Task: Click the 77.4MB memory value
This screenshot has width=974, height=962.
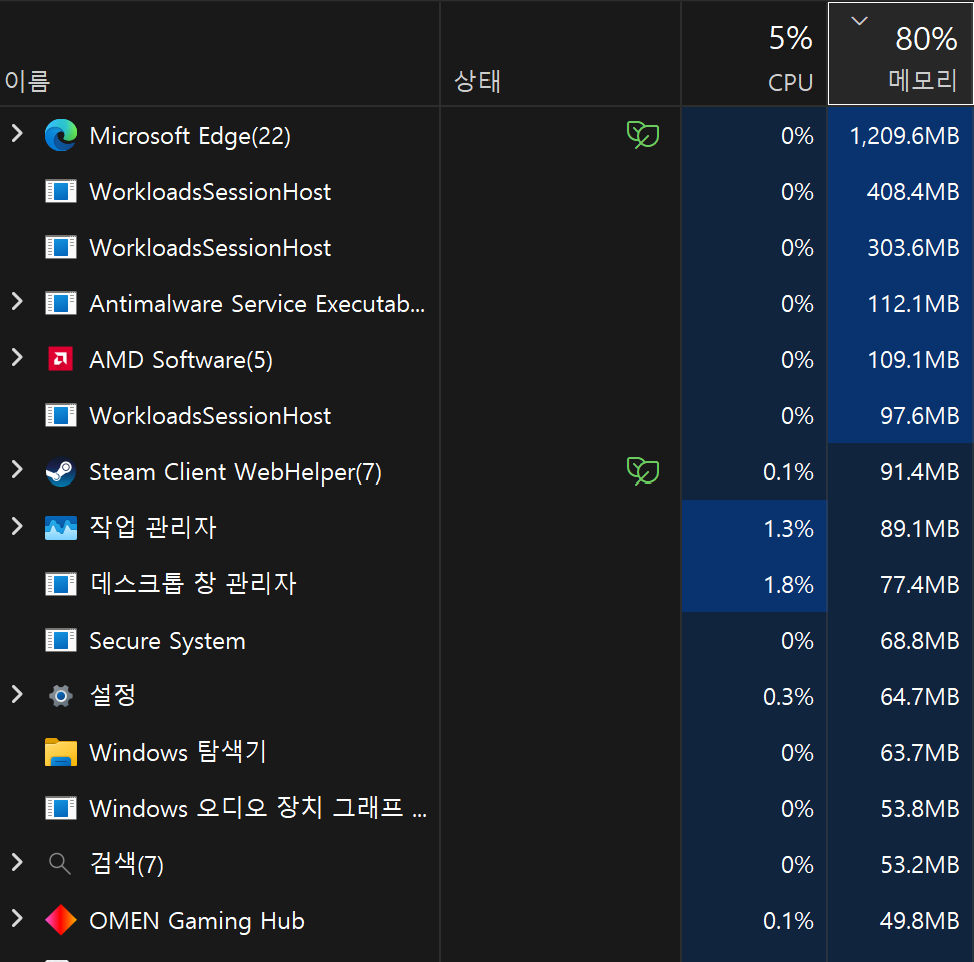Action: (x=920, y=584)
